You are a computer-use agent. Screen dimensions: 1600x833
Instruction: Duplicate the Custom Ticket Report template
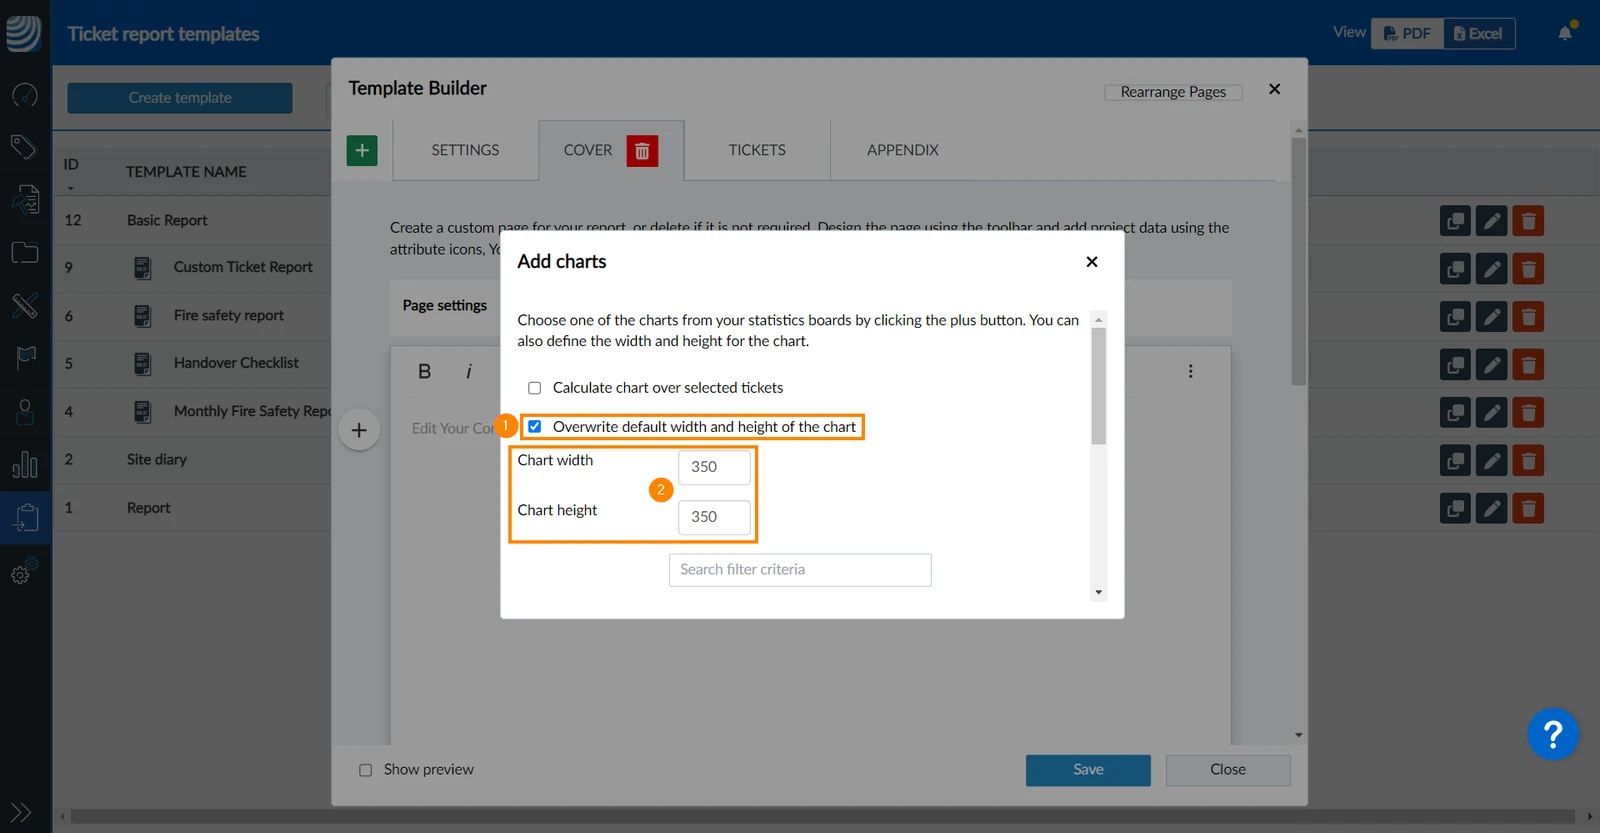1455,268
